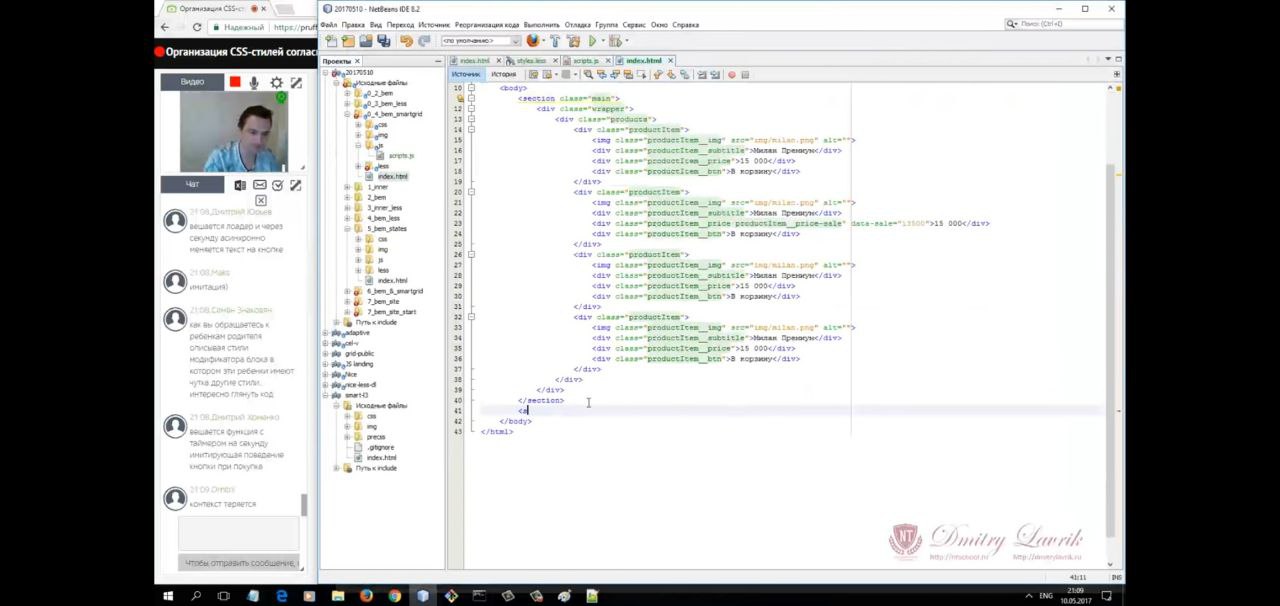The height and width of the screenshot is (606, 1280).
Task: Select the grid-public project
Action: point(359,354)
